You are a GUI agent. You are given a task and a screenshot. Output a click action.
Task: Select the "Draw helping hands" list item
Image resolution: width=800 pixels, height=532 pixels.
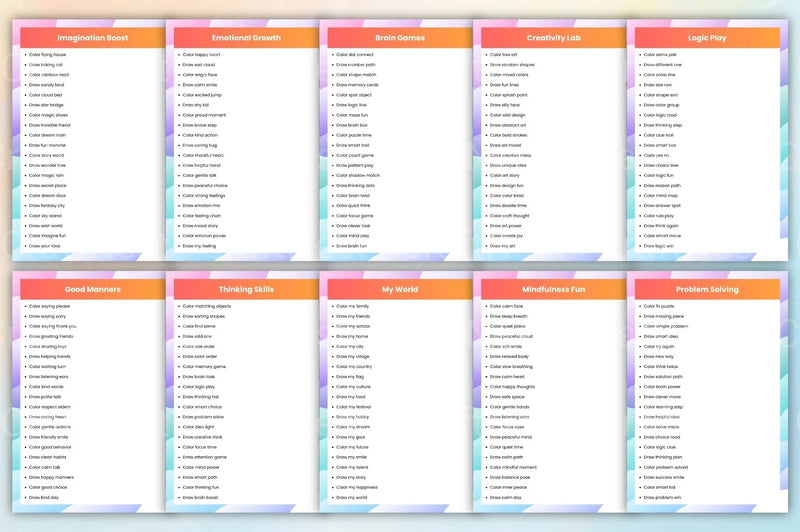coord(49,357)
